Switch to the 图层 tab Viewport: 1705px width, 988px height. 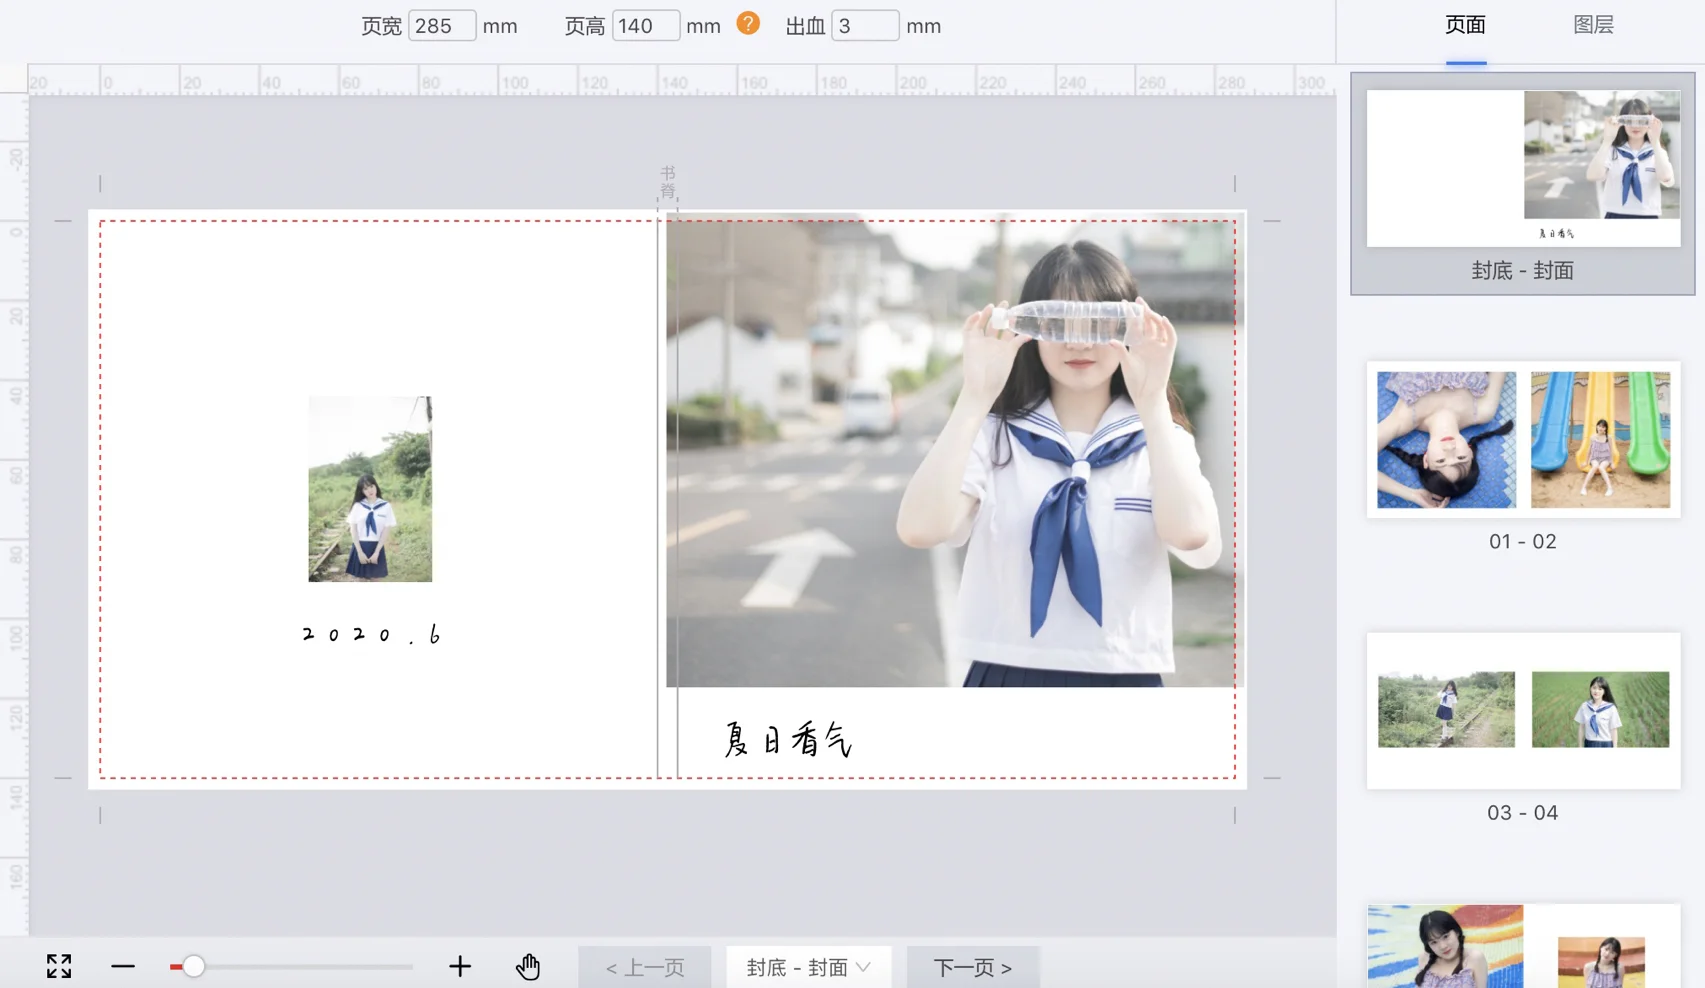tap(1593, 26)
